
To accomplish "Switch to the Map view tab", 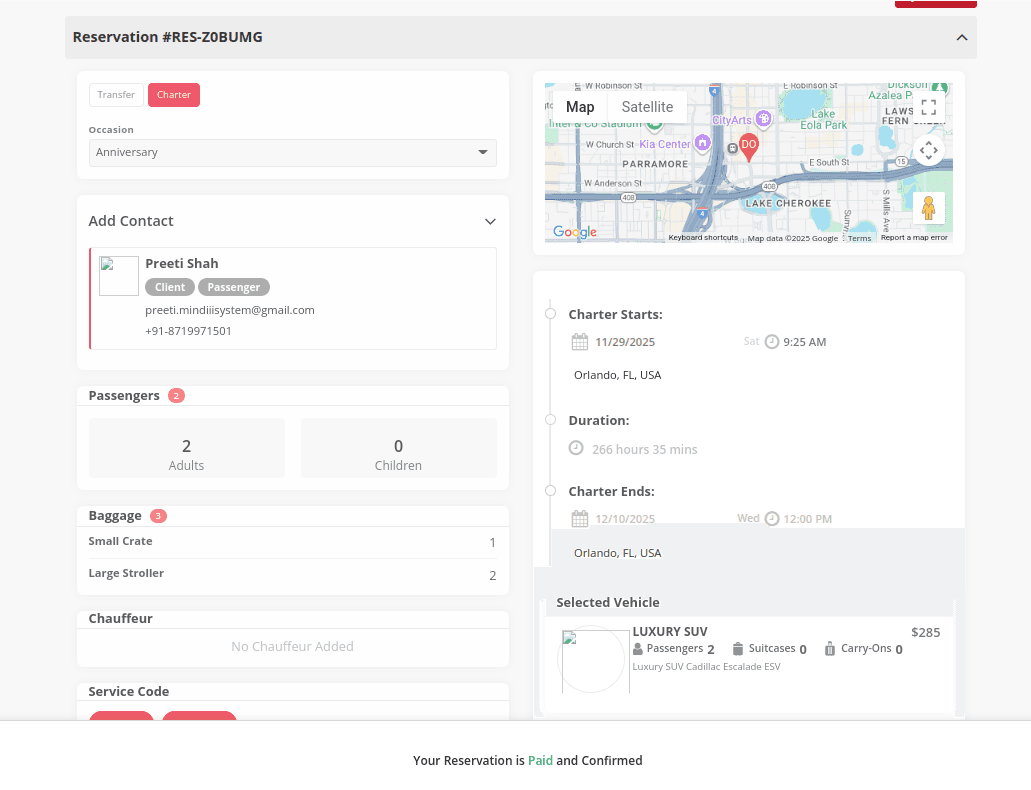I will click(580, 107).
